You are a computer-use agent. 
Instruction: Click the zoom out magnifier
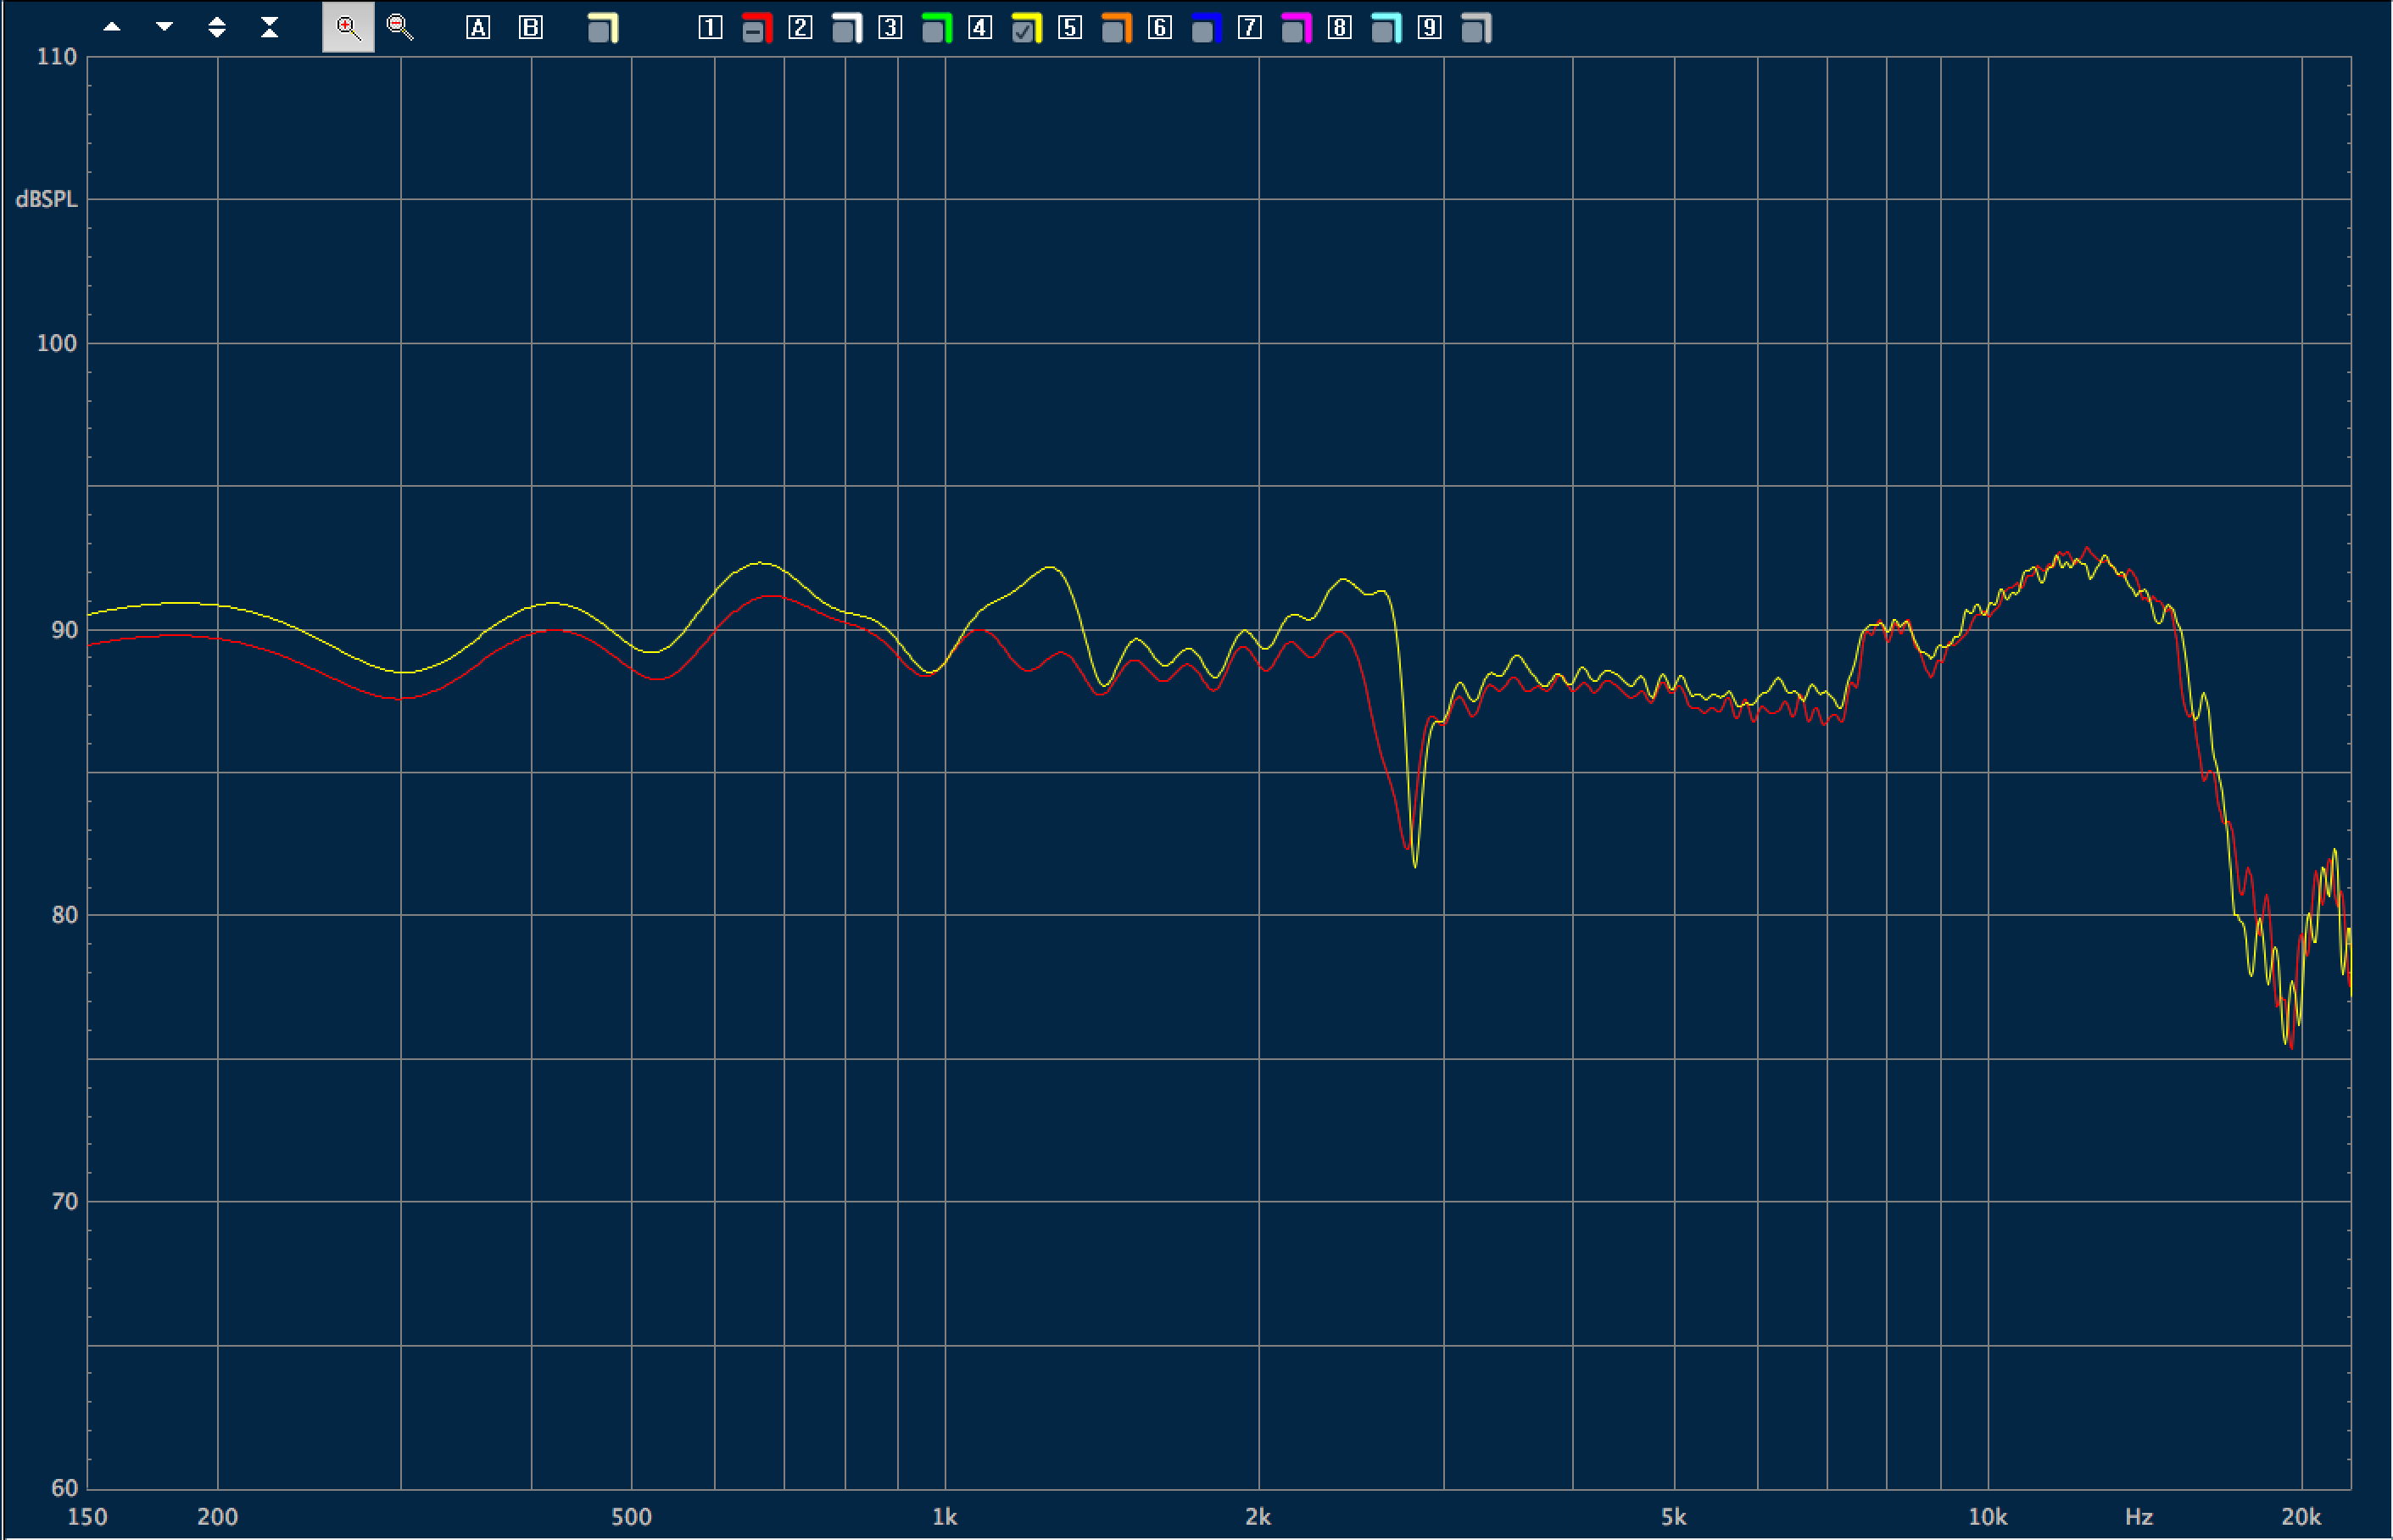coord(400,28)
